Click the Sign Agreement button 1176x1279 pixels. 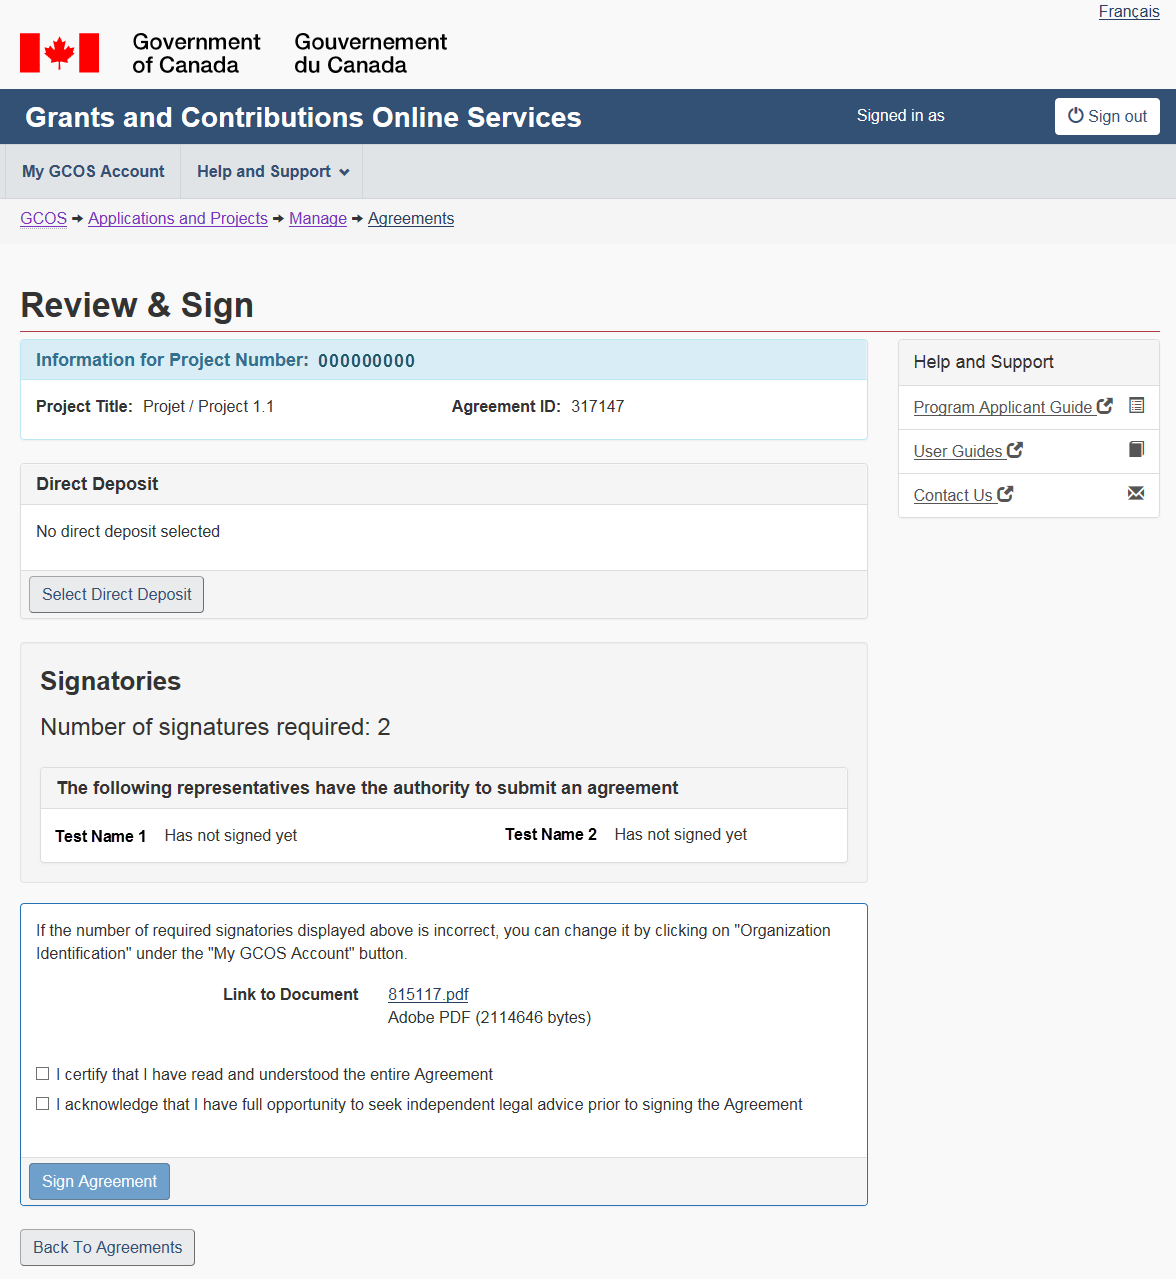click(x=99, y=1182)
